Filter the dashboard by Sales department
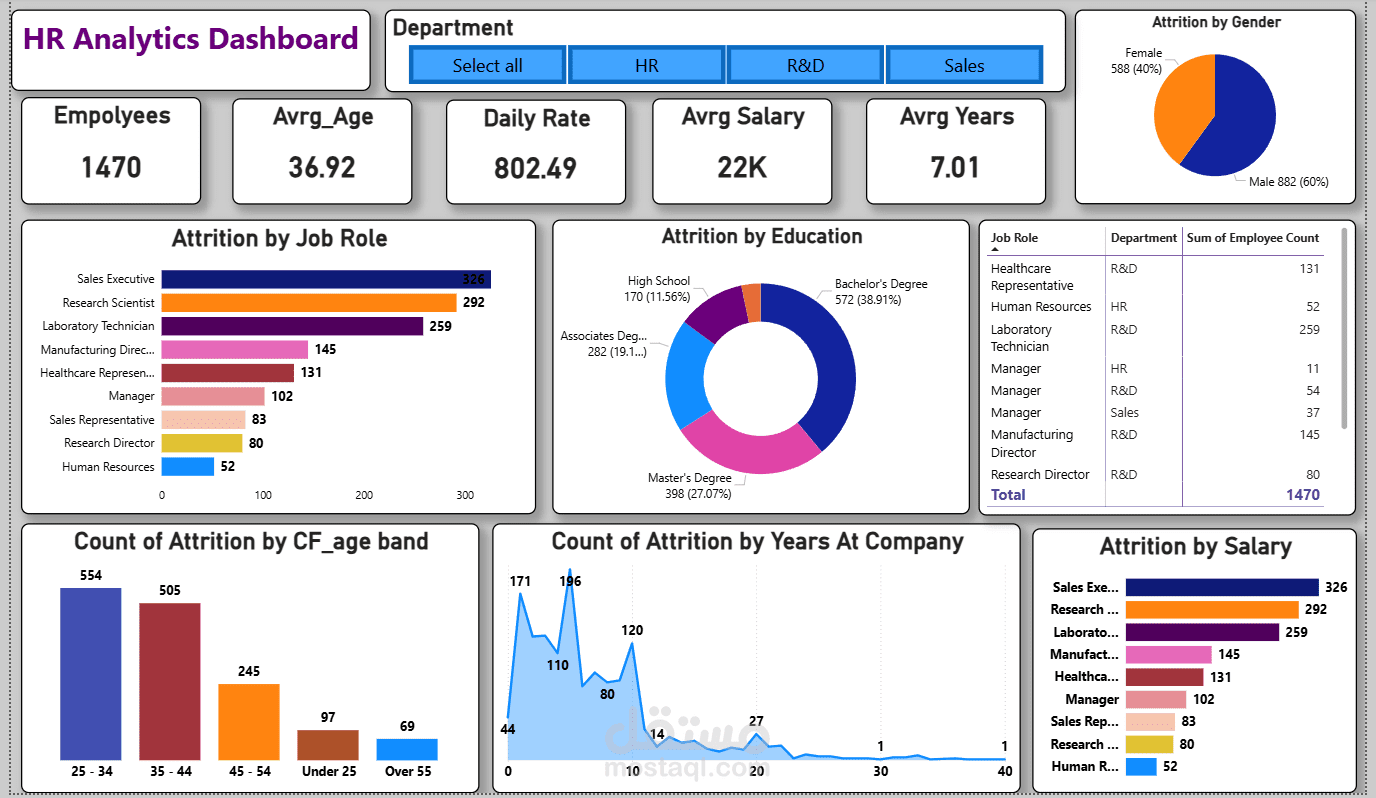1376x798 pixels. click(963, 64)
